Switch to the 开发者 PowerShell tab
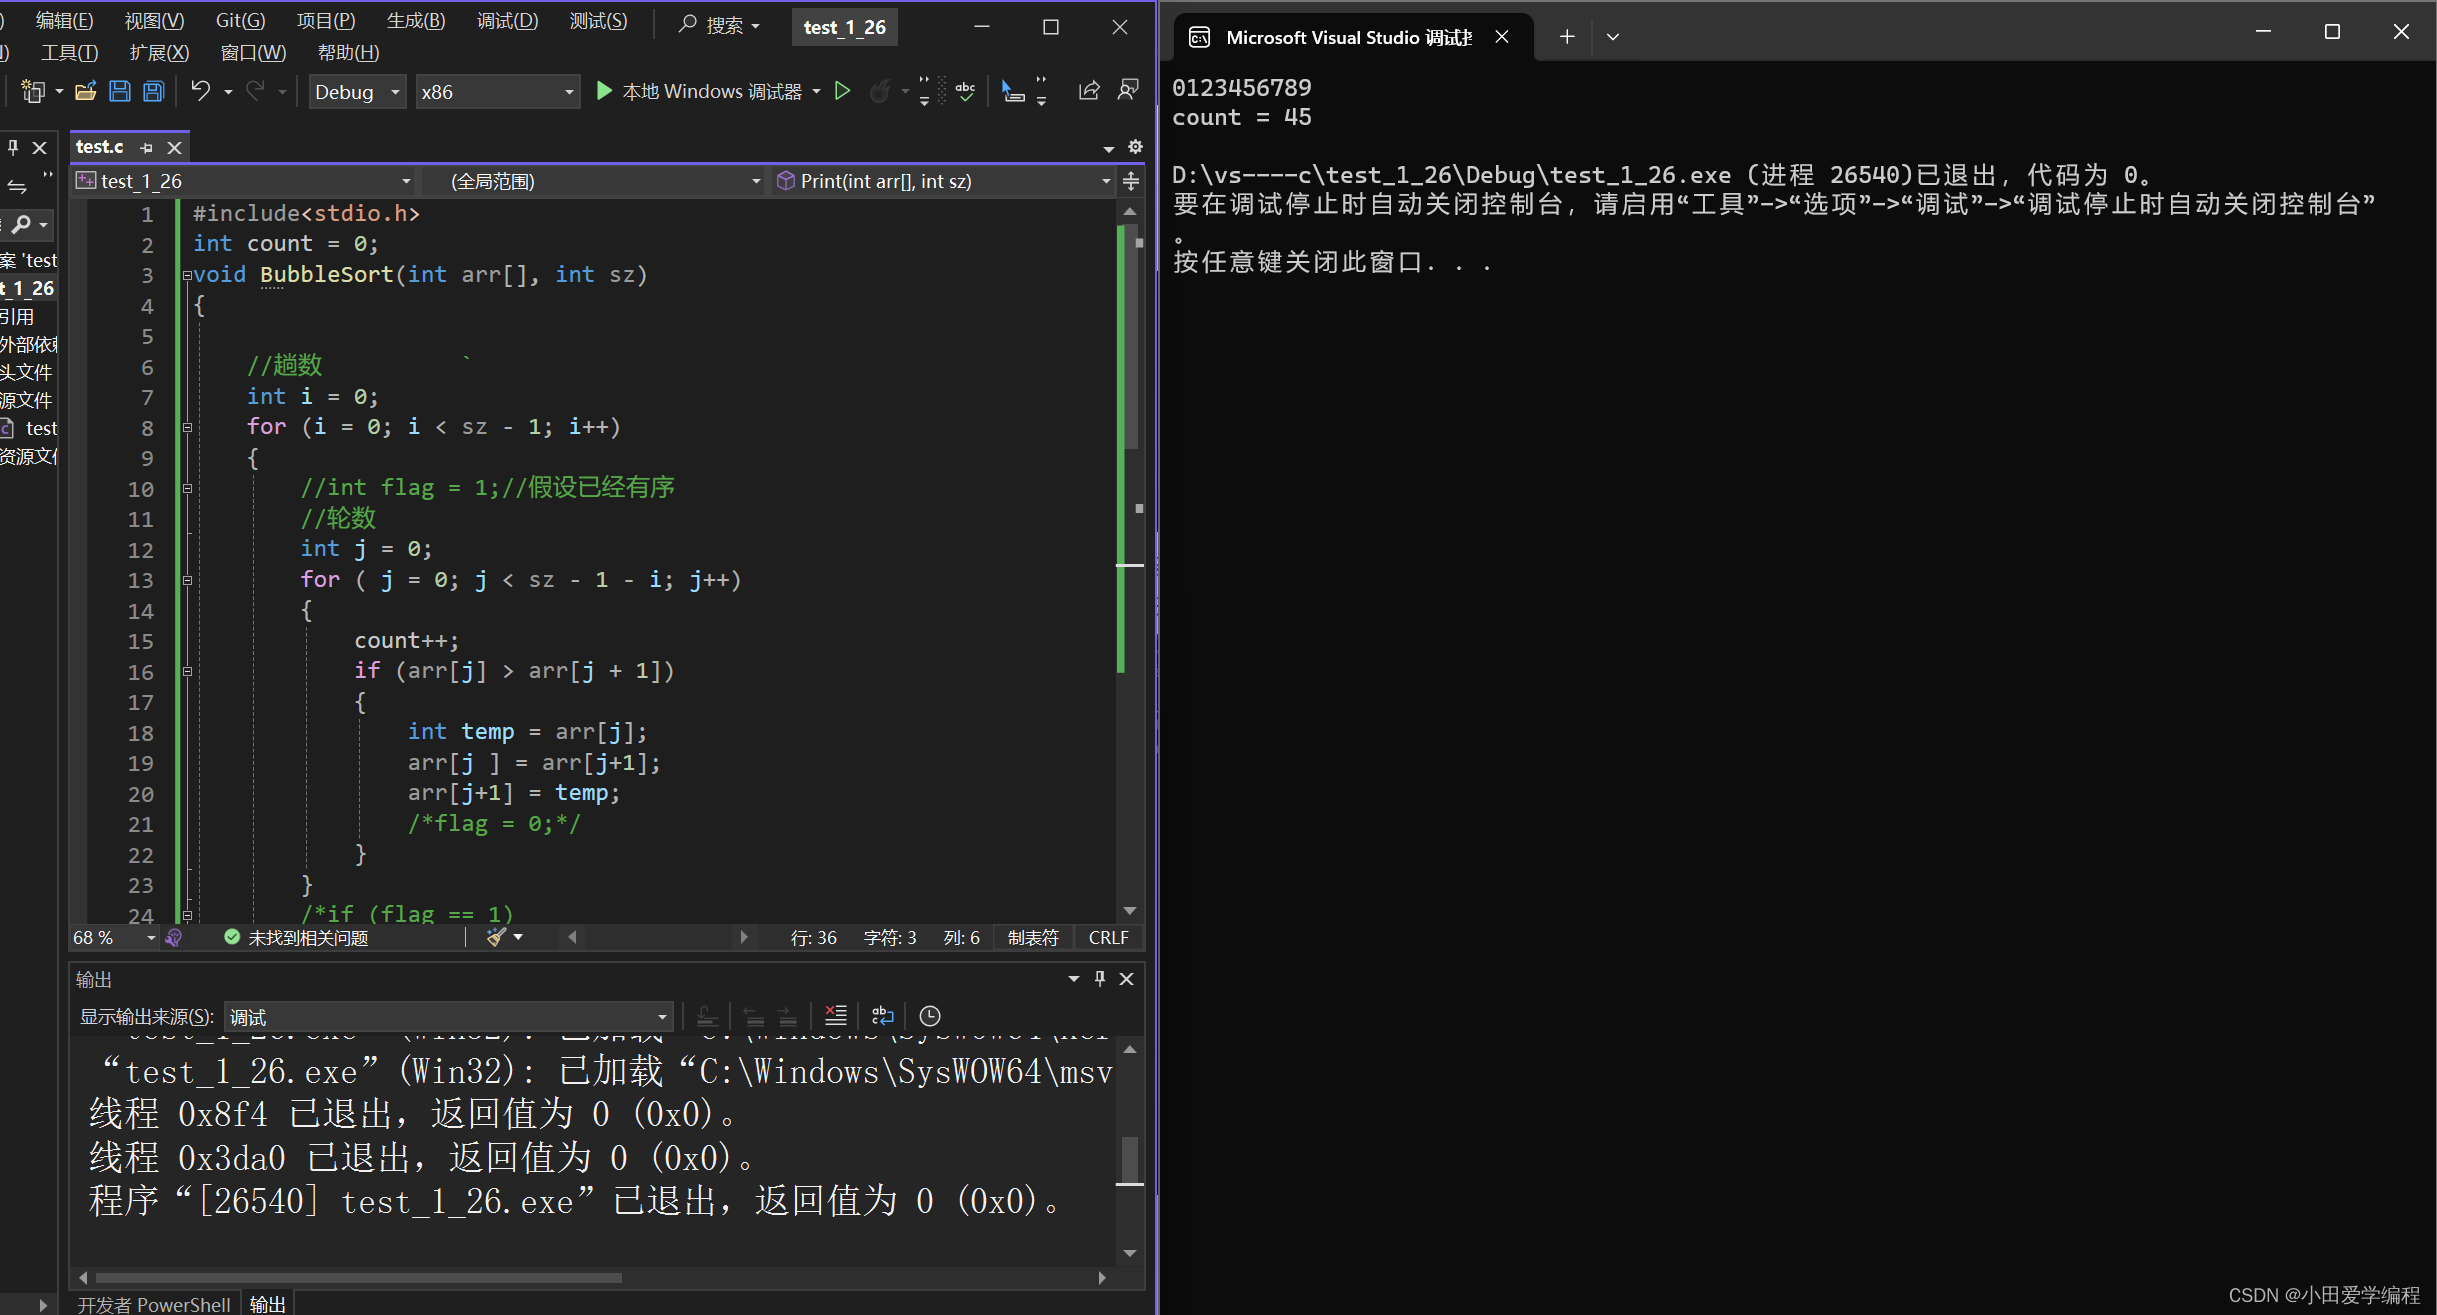The width and height of the screenshot is (2437, 1315). [154, 1304]
